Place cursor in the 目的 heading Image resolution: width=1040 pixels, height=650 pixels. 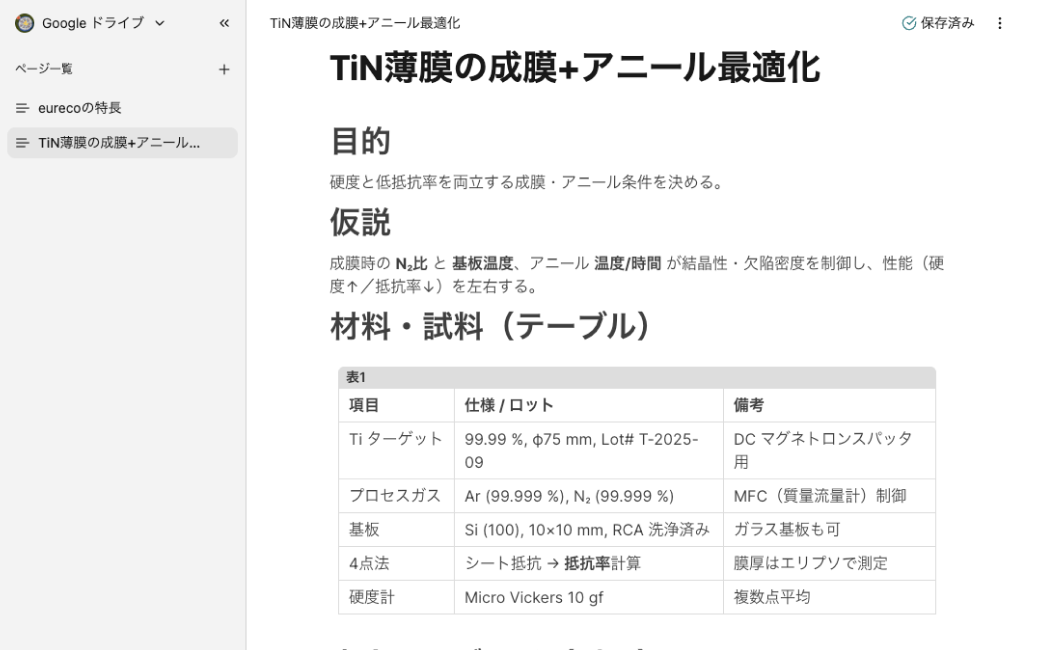(x=360, y=142)
